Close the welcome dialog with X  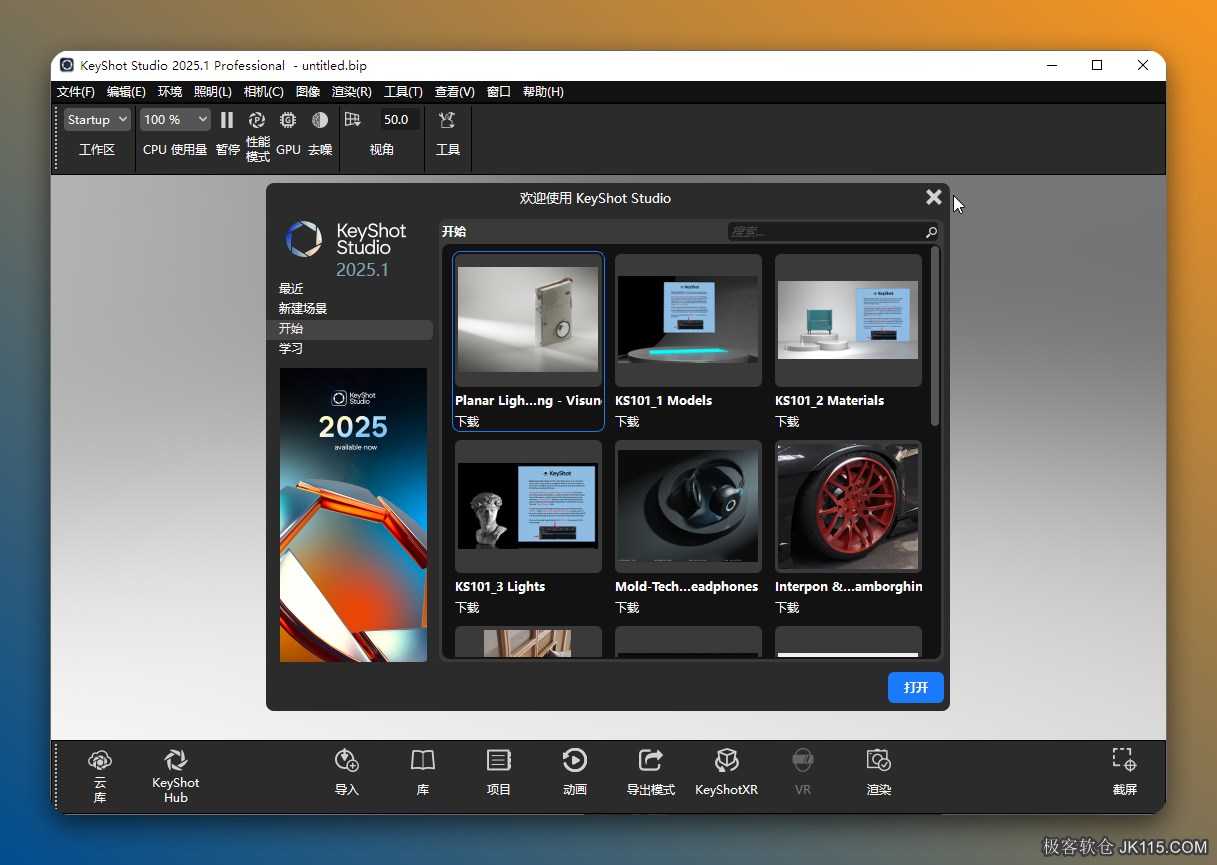point(933,197)
